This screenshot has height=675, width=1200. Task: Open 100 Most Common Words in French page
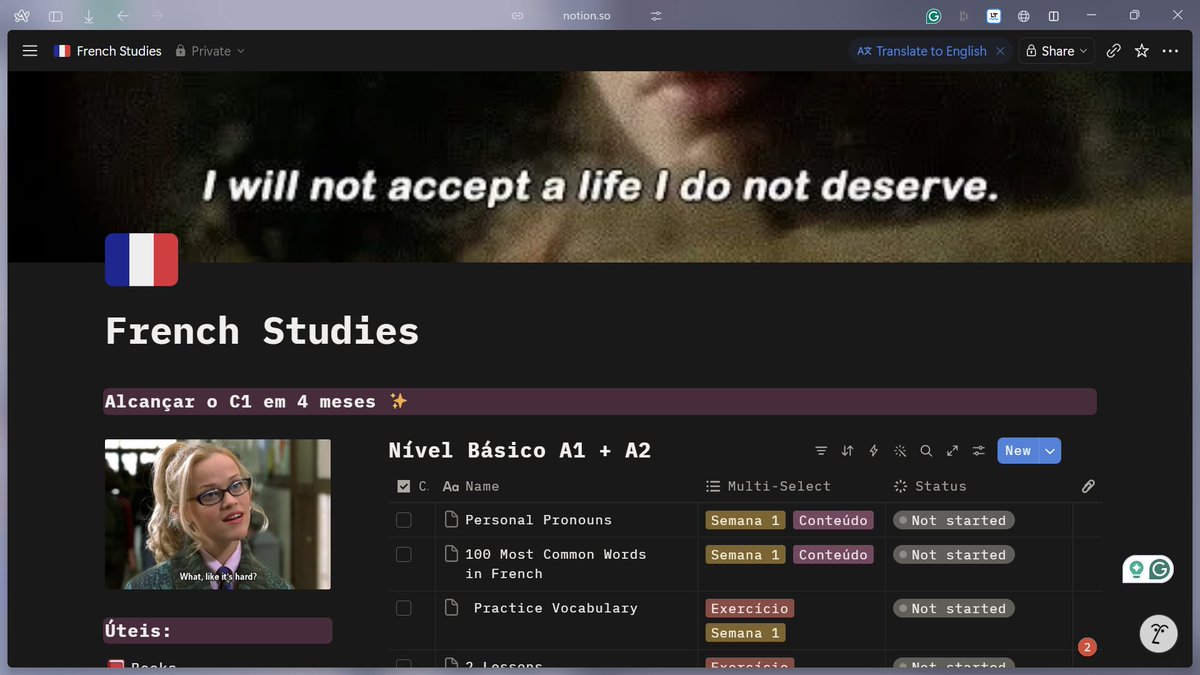555,564
